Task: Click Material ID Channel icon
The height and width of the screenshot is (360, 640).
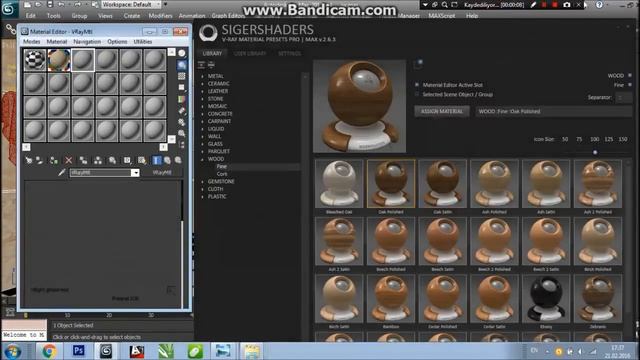Action: (127, 160)
